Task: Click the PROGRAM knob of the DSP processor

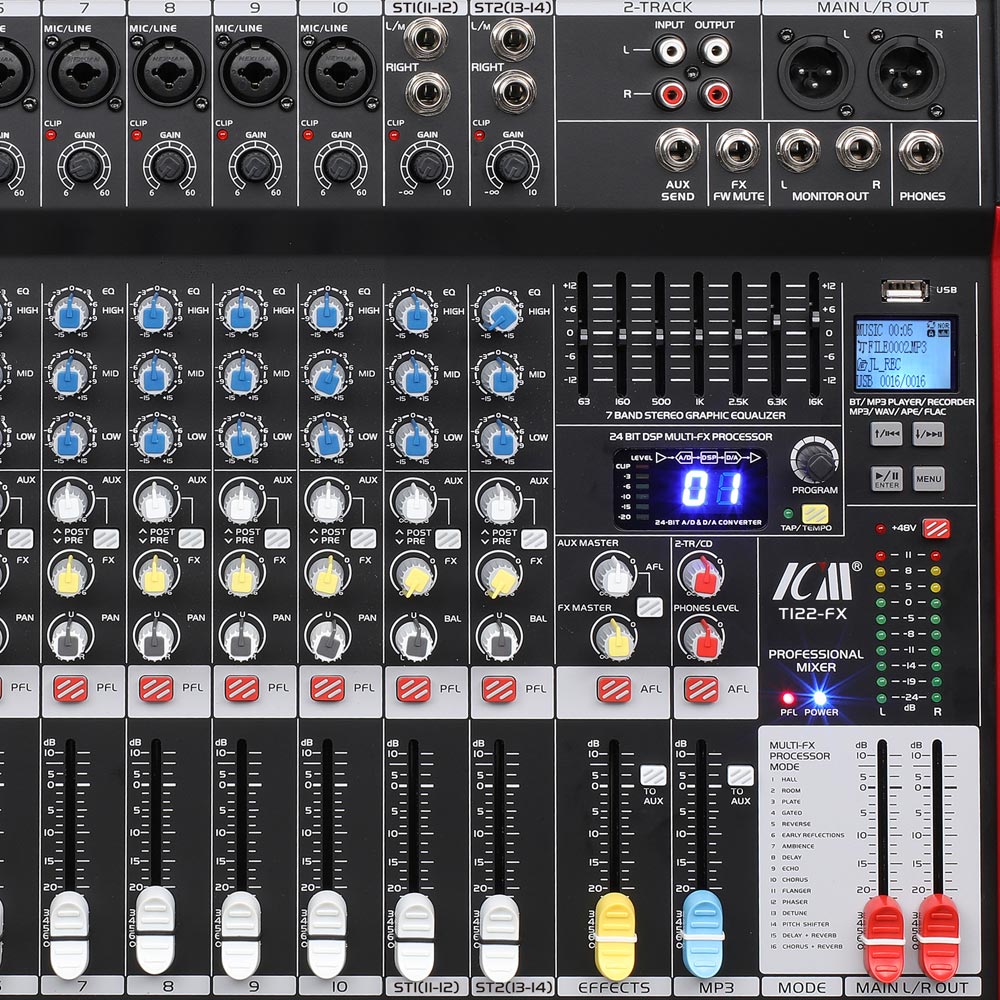Action: 814,460
